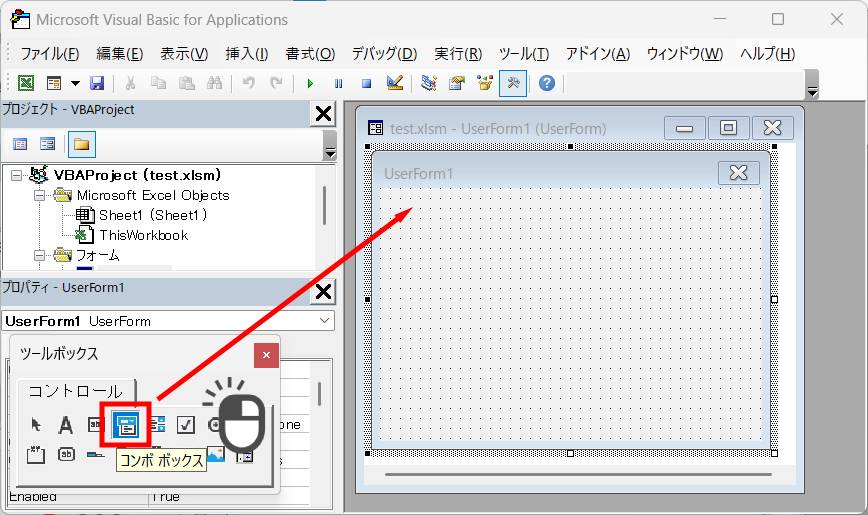Viewport: 868px width, 515px height.
Task: Close the プロジェクト - VBAProject panel
Action: click(x=323, y=114)
